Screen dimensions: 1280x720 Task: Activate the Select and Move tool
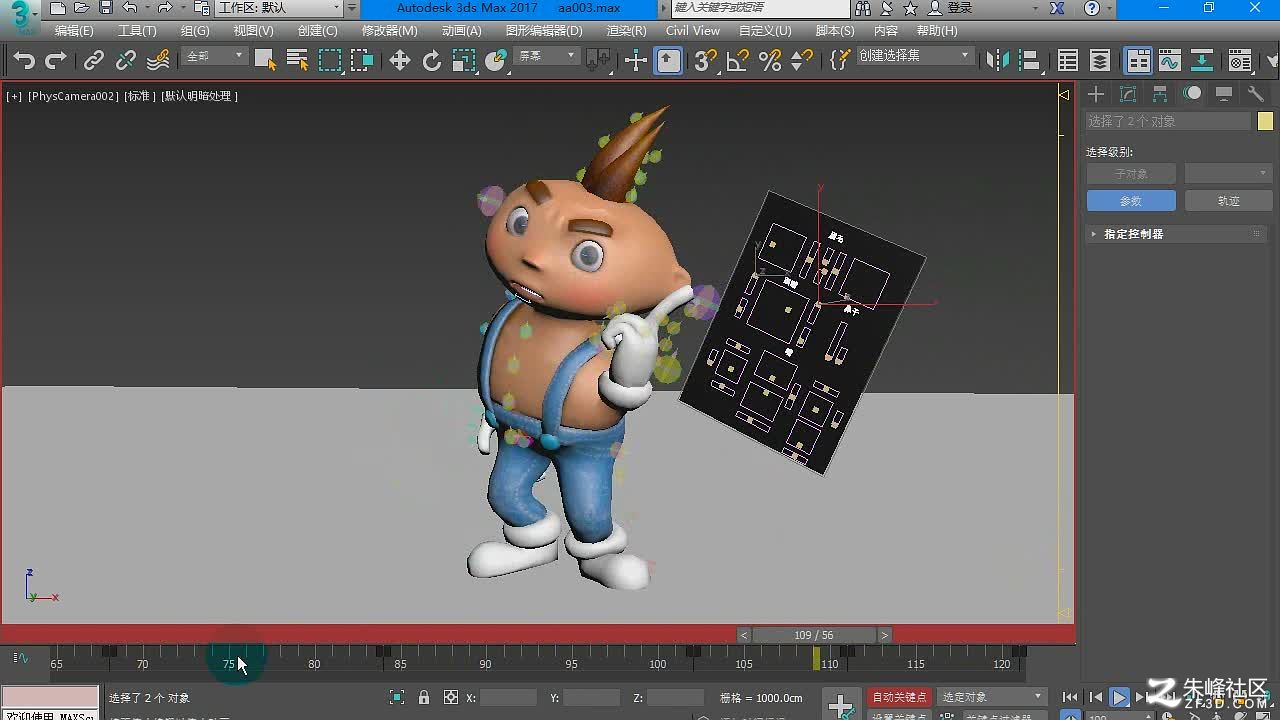400,61
